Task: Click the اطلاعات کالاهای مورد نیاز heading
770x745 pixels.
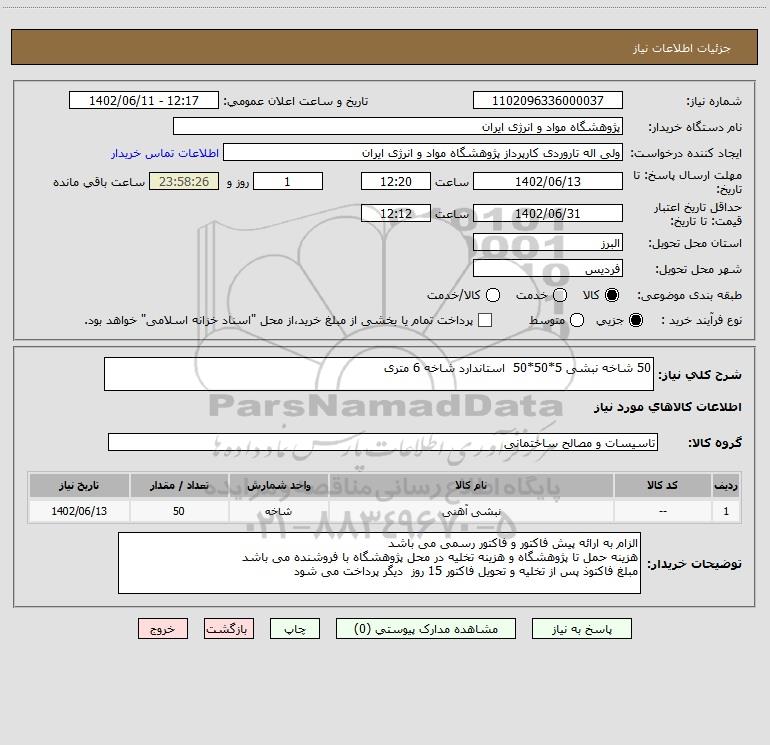Action: tap(668, 407)
